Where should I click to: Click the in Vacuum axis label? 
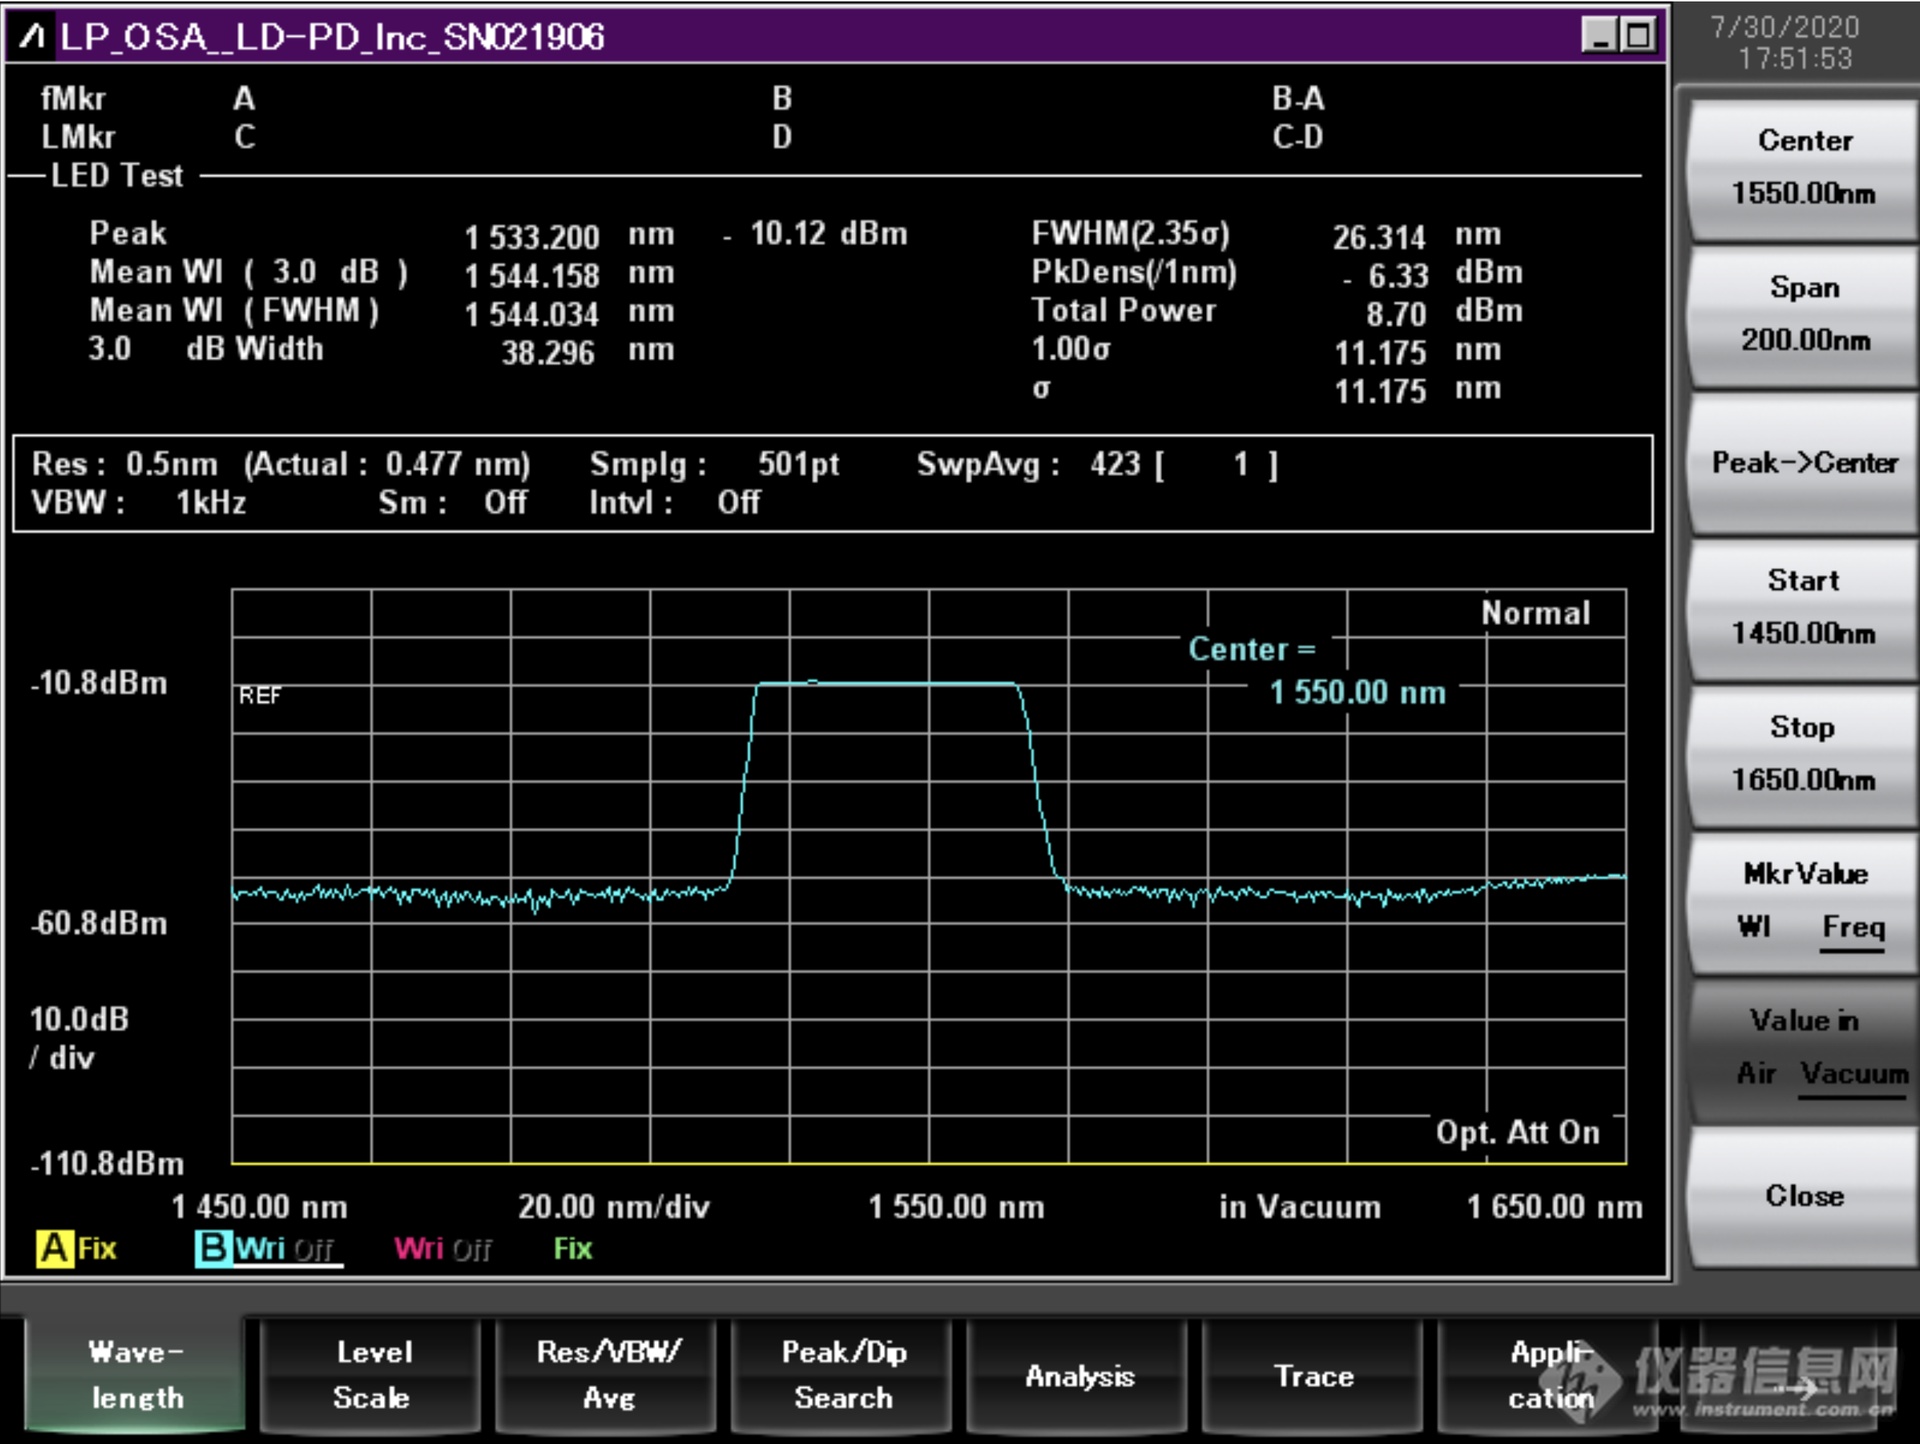tap(1299, 1206)
